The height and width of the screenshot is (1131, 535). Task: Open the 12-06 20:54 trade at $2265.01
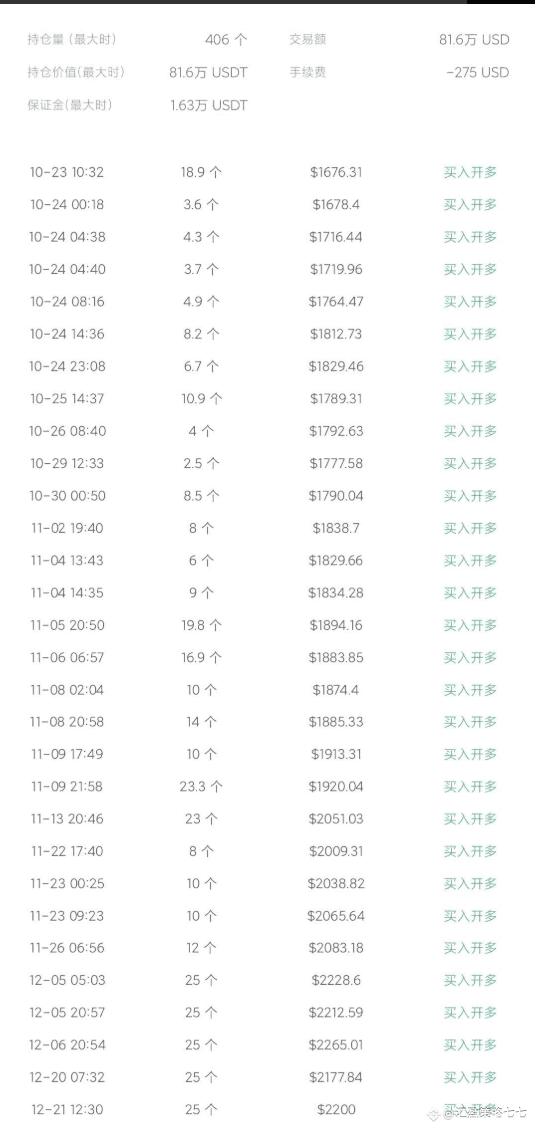pyautogui.click(x=268, y=1045)
